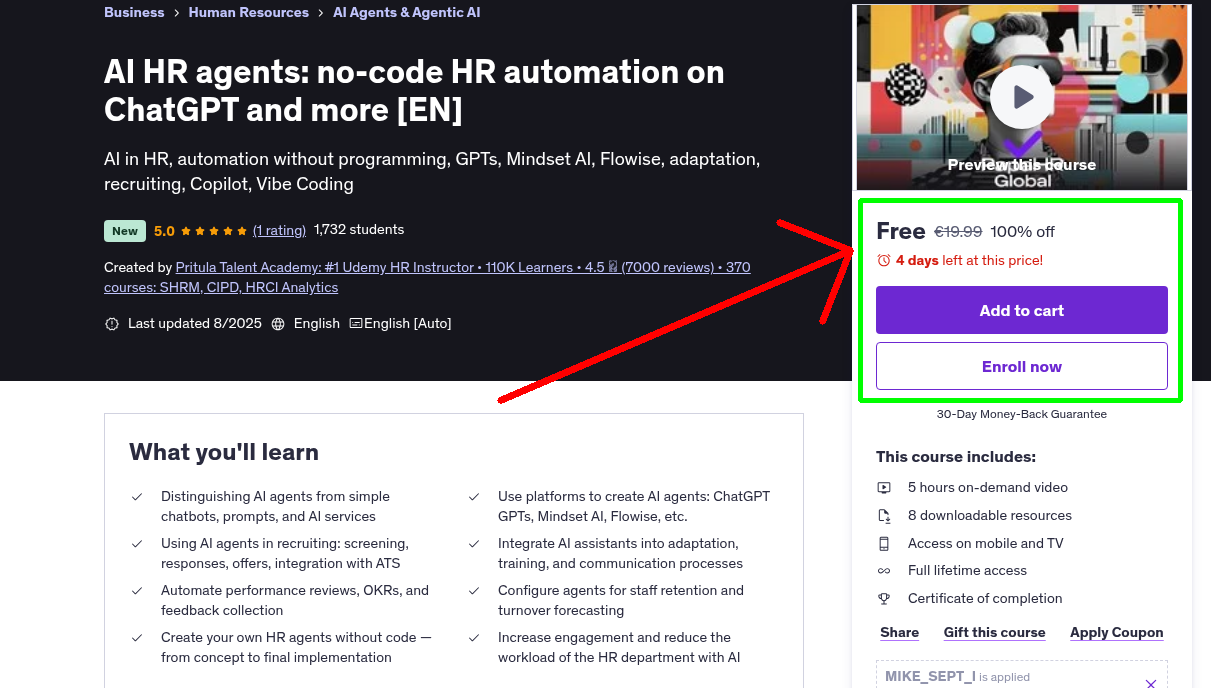Click checkmark beside Use platforms to create AI agents

[474, 496]
